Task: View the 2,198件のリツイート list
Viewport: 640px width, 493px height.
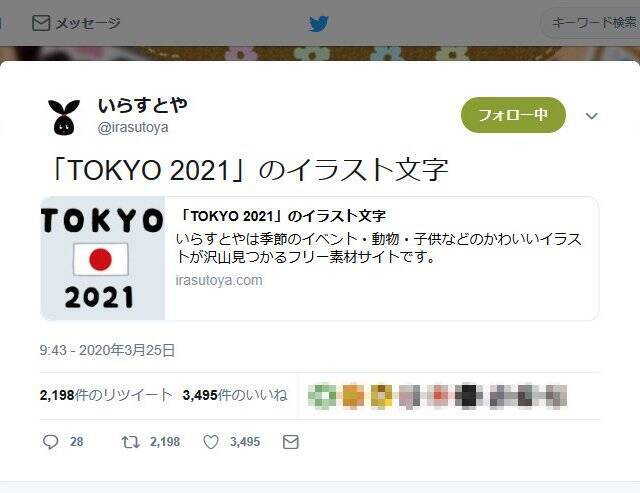Action: pos(106,395)
